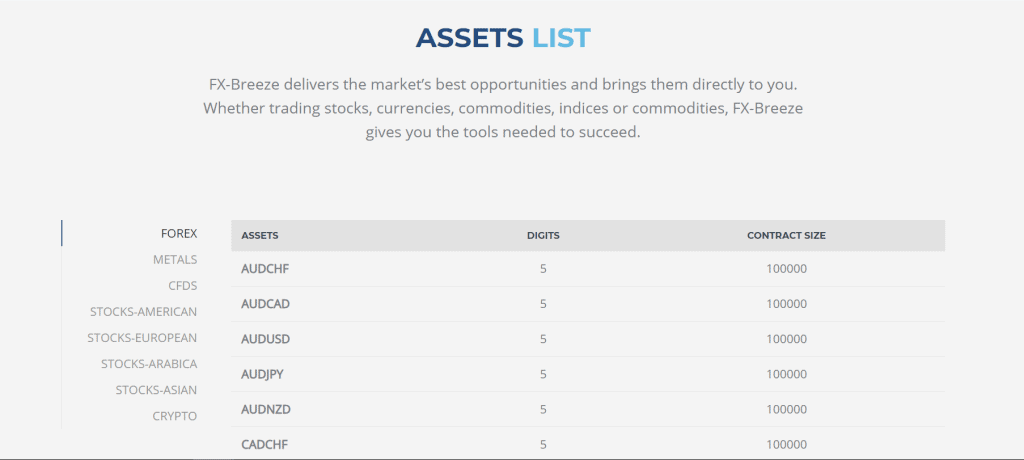Select the AUDCAD asset row
The width and height of the screenshot is (1024, 460).
click(588, 304)
